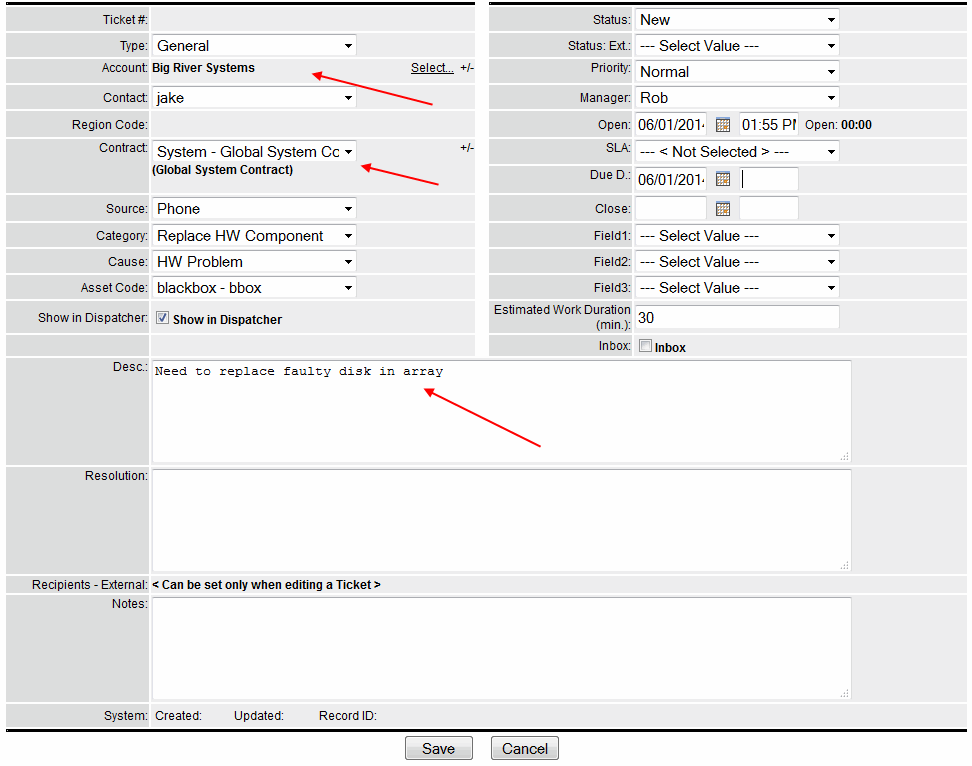This screenshot has height=766, width=972.
Task: Open the SLA dropdown
Action: point(736,152)
